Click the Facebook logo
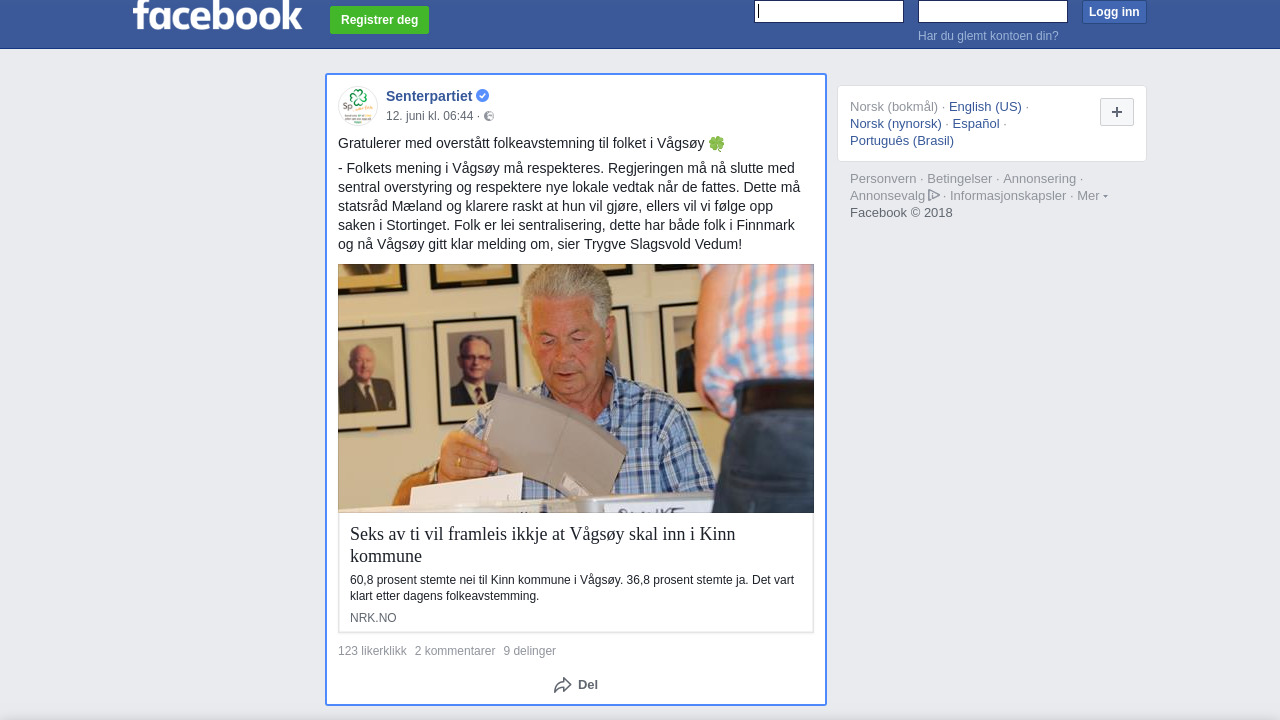The image size is (1280, 720). (x=217, y=15)
